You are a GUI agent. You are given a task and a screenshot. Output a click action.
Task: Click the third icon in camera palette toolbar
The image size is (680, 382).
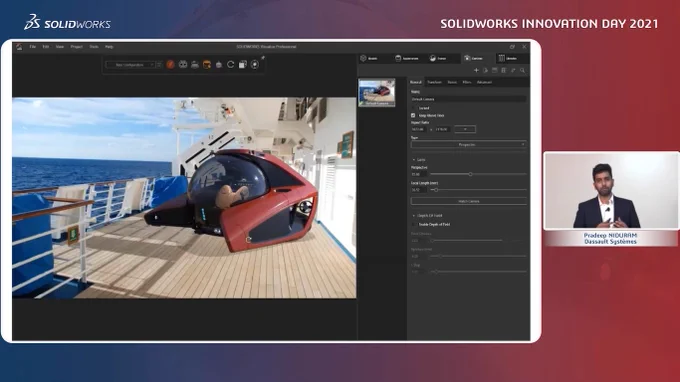[494, 70]
